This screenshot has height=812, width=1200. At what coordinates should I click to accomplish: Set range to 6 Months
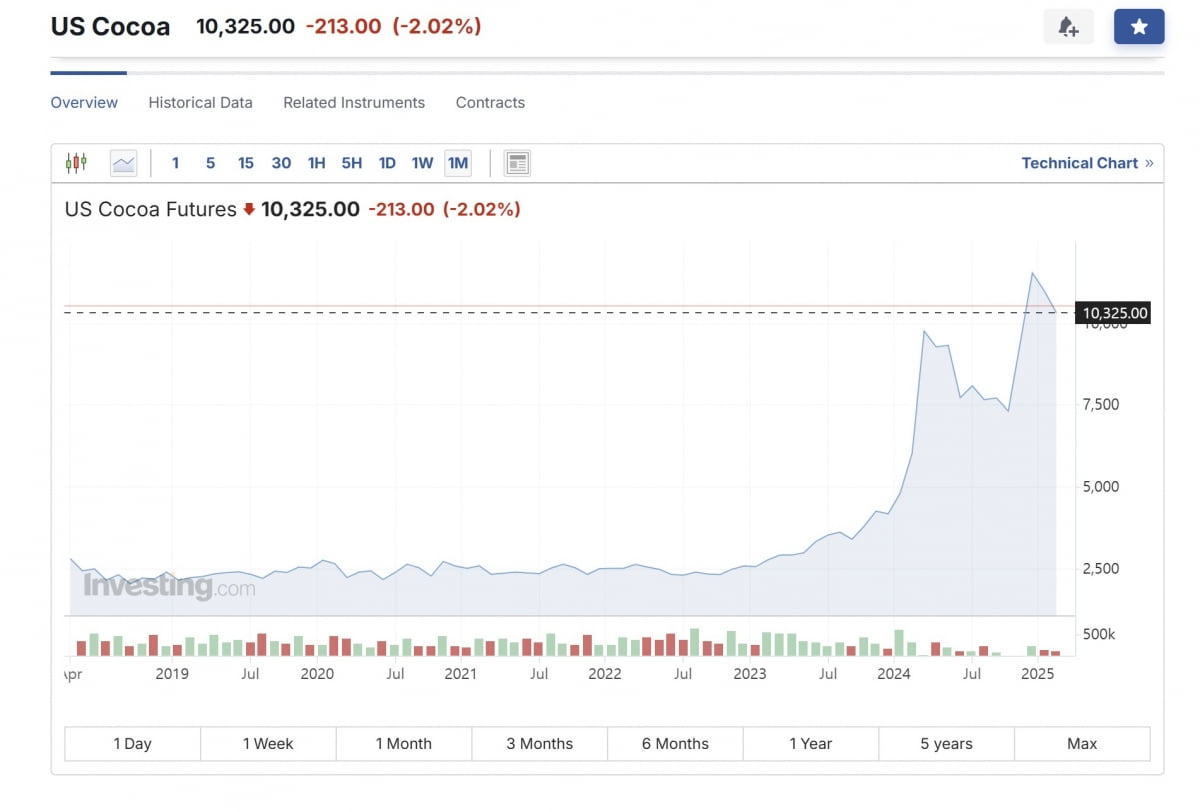click(x=675, y=744)
